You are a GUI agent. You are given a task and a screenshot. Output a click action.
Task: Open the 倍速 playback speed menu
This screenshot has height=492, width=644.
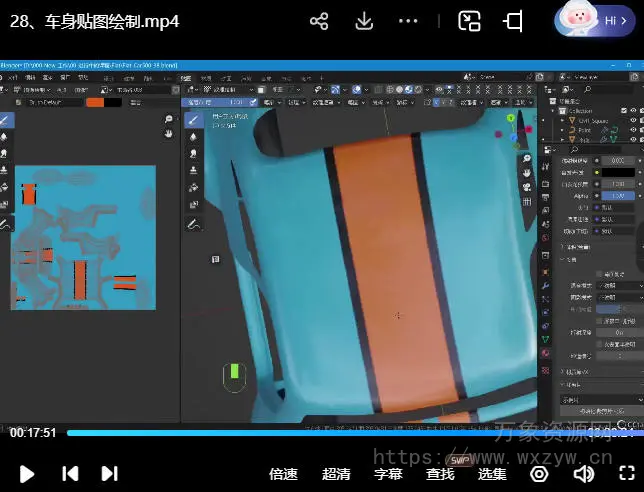pos(283,474)
